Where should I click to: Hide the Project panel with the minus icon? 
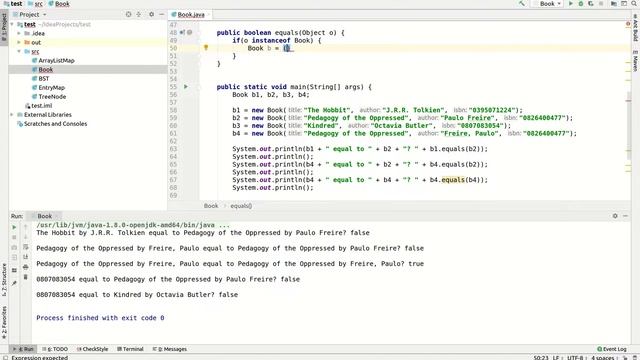pyautogui.click(x=162, y=14)
